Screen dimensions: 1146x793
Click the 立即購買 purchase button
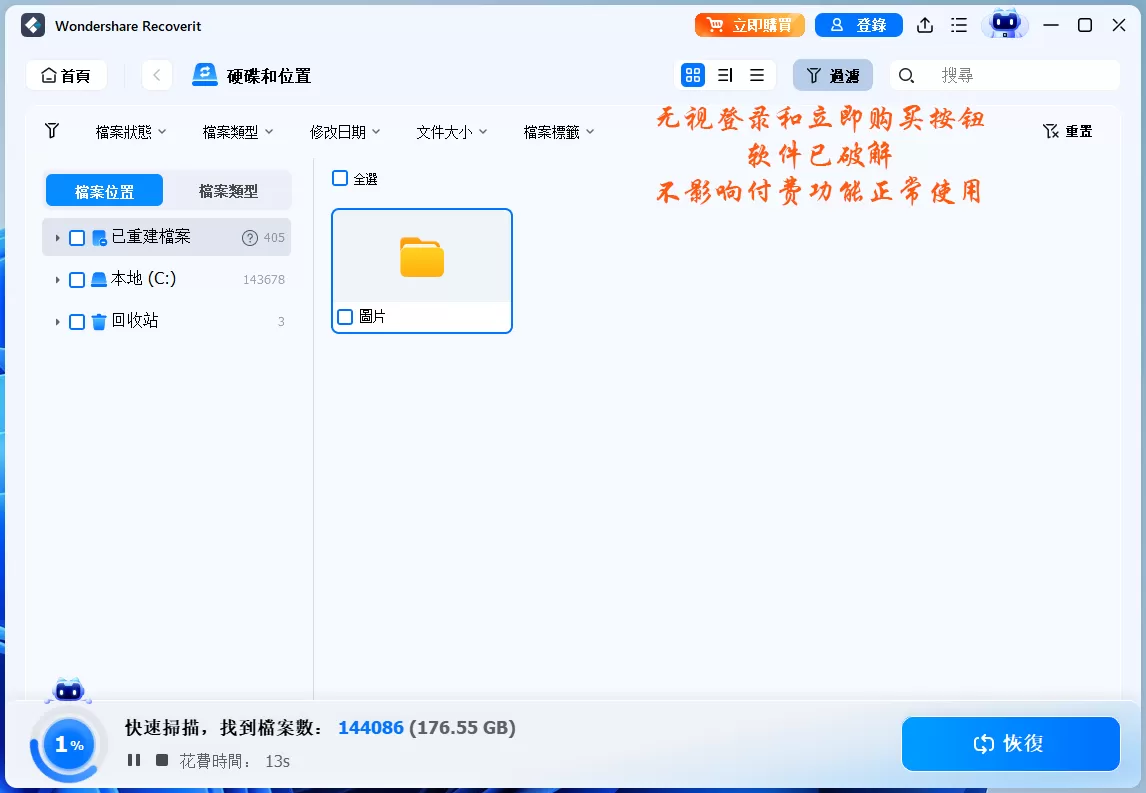[749, 24]
